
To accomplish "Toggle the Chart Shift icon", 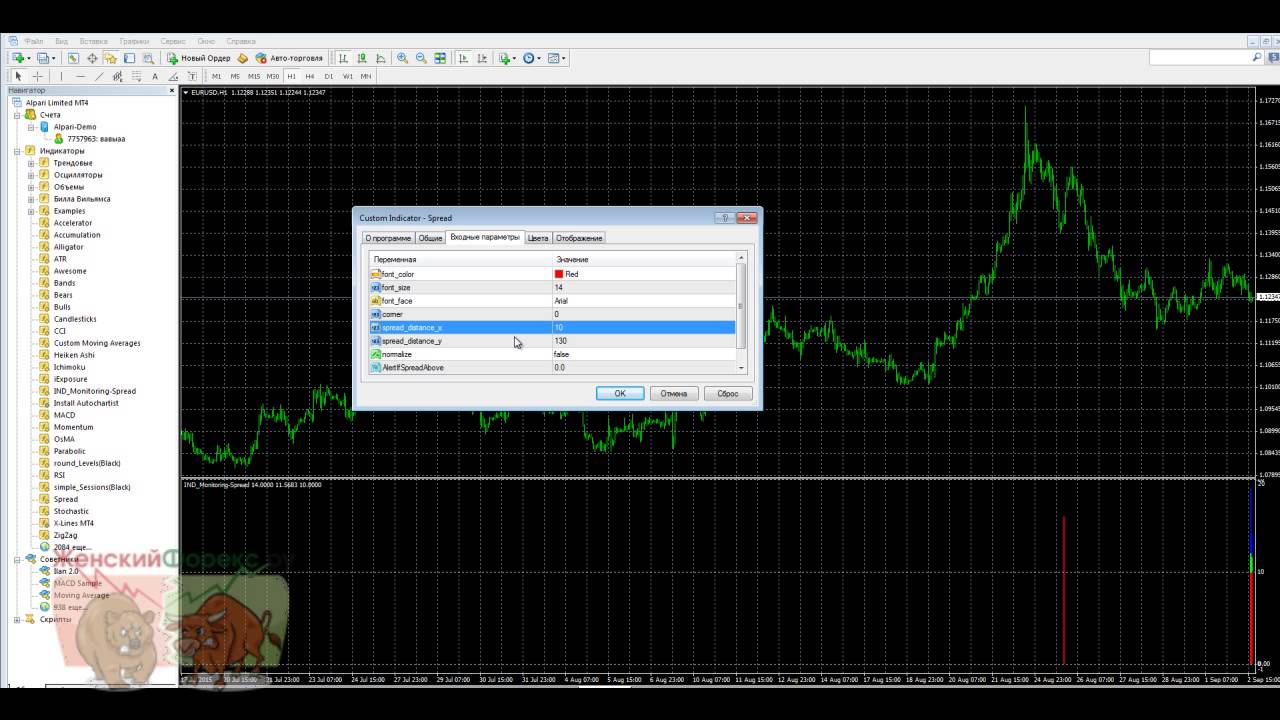I will (x=482, y=58).
